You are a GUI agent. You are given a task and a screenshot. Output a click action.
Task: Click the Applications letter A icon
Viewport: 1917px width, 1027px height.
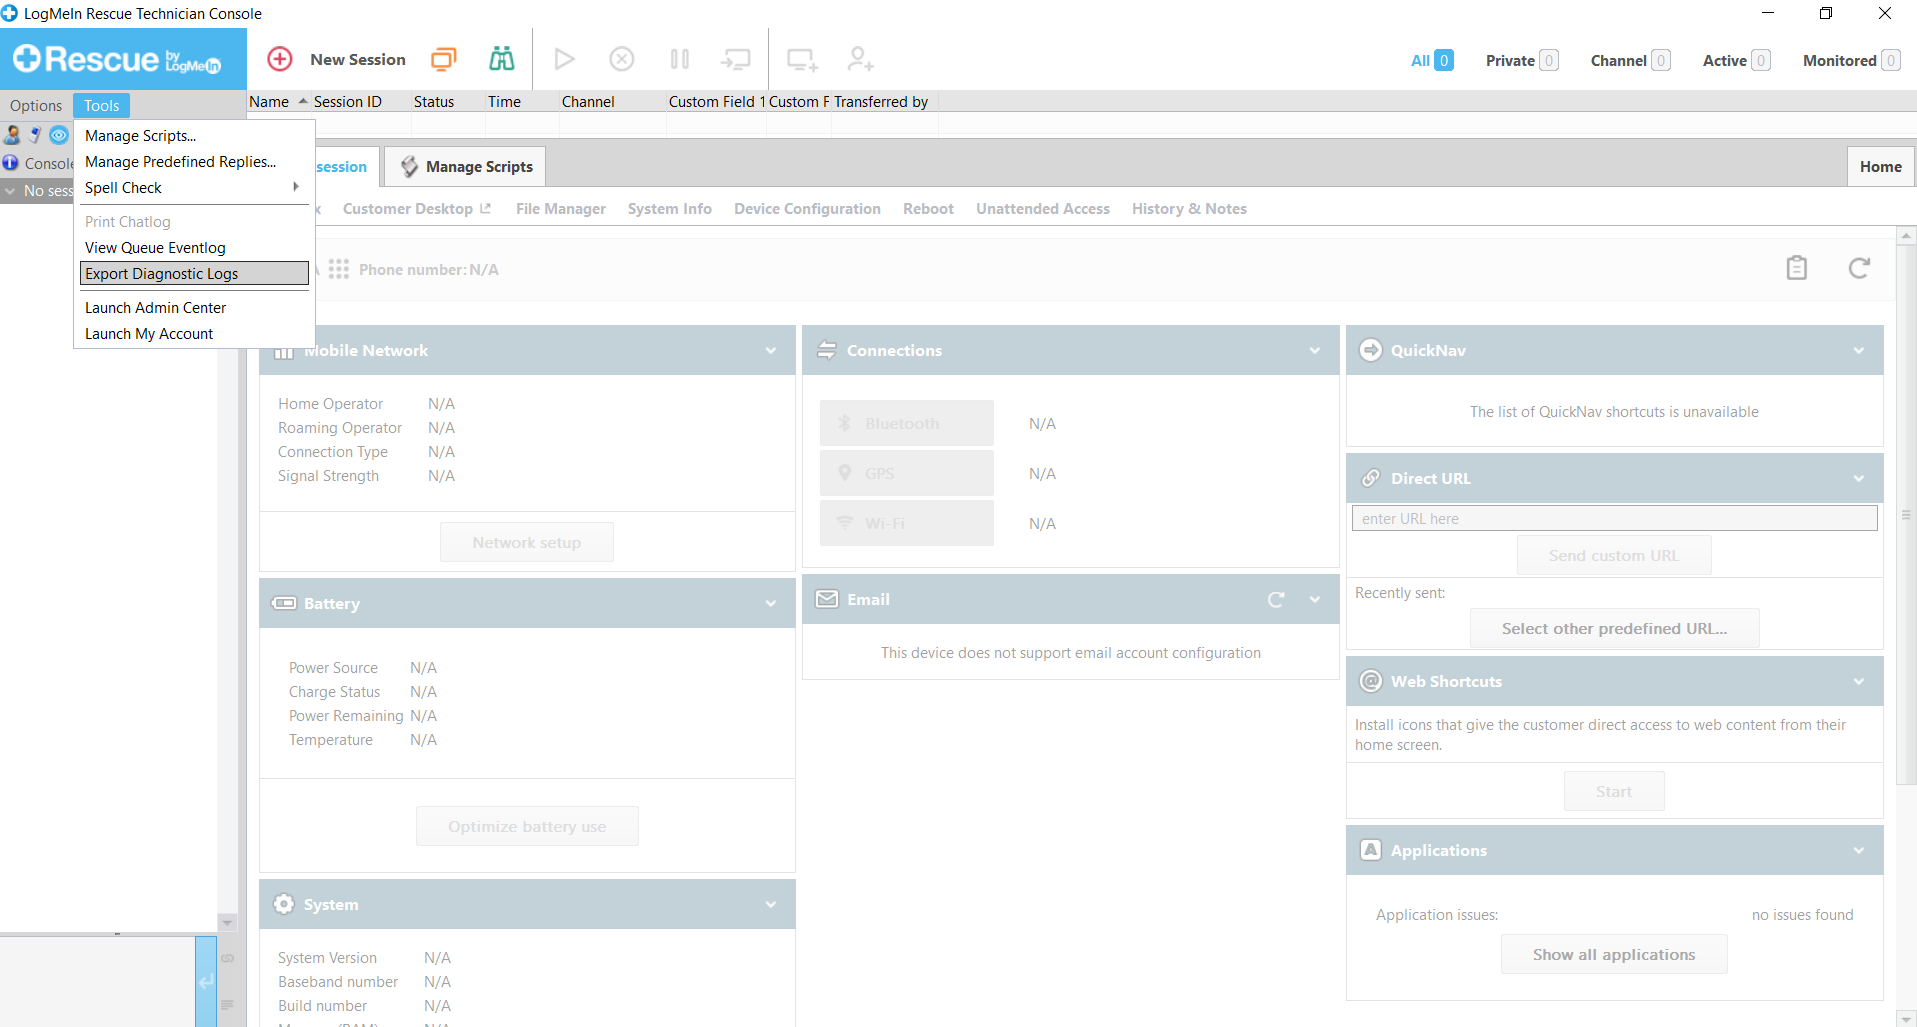tap(1371, 849)
